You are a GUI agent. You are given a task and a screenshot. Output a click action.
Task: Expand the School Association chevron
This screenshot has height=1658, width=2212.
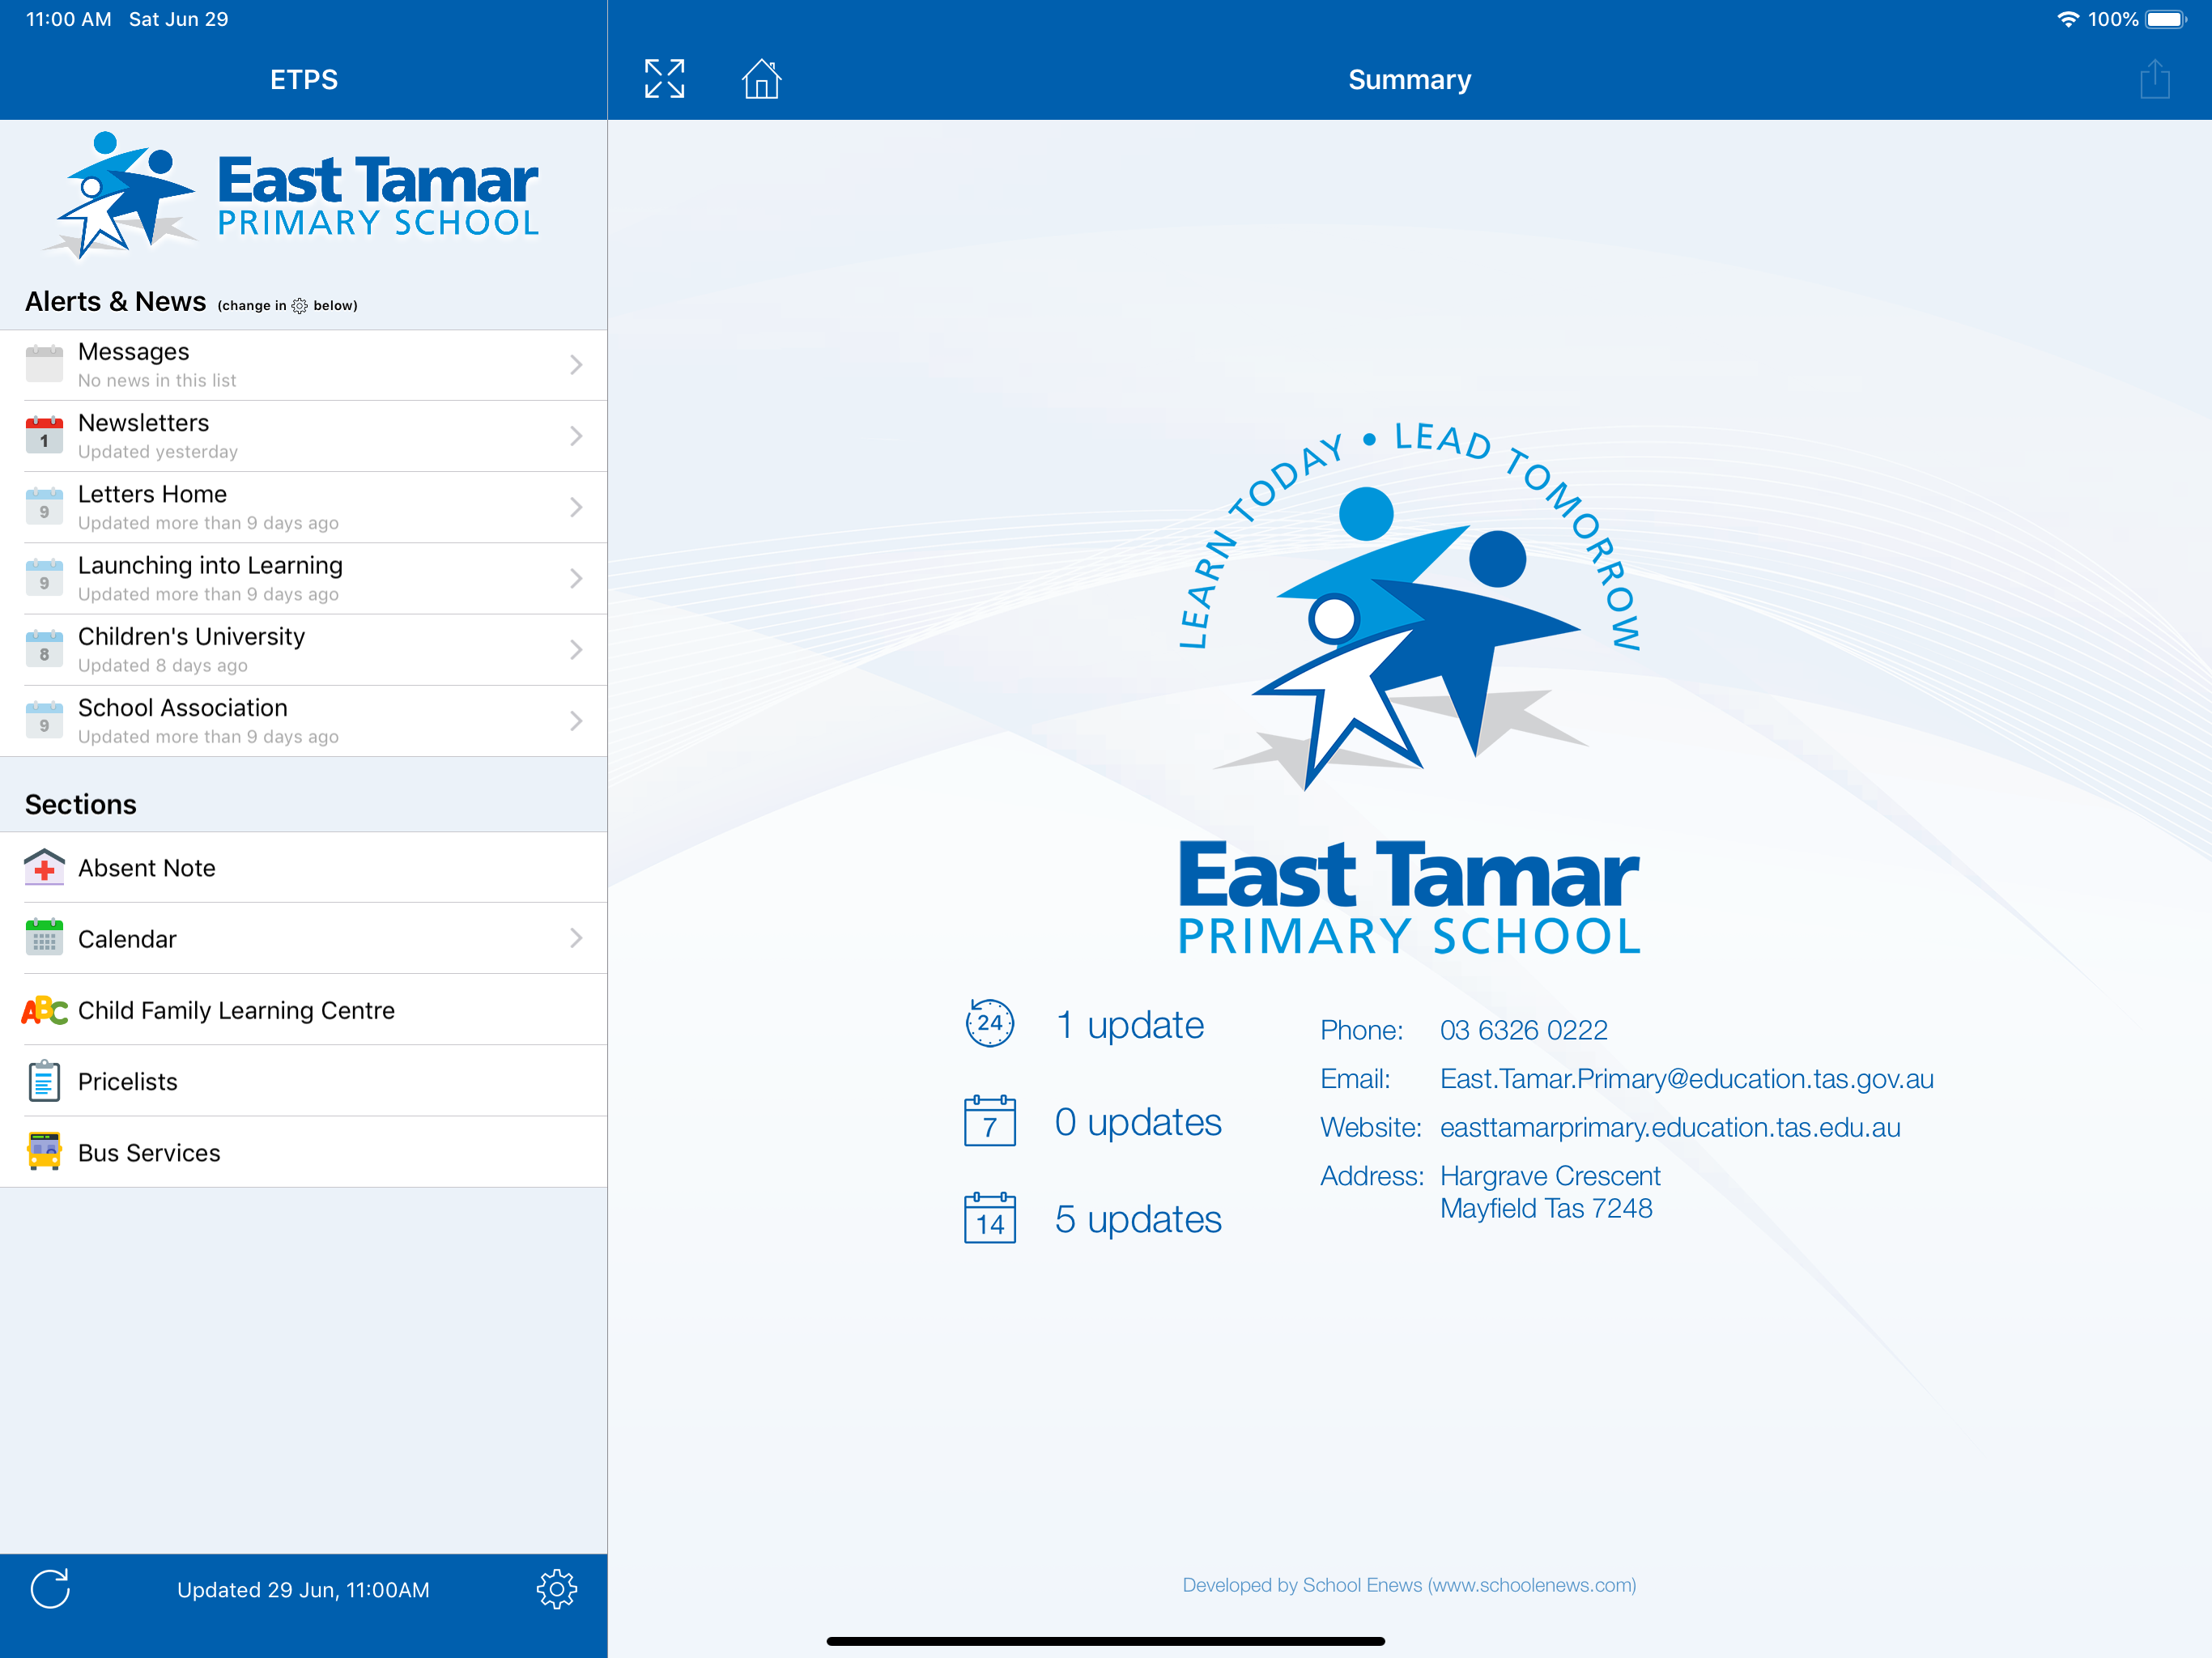coord(576,720)
